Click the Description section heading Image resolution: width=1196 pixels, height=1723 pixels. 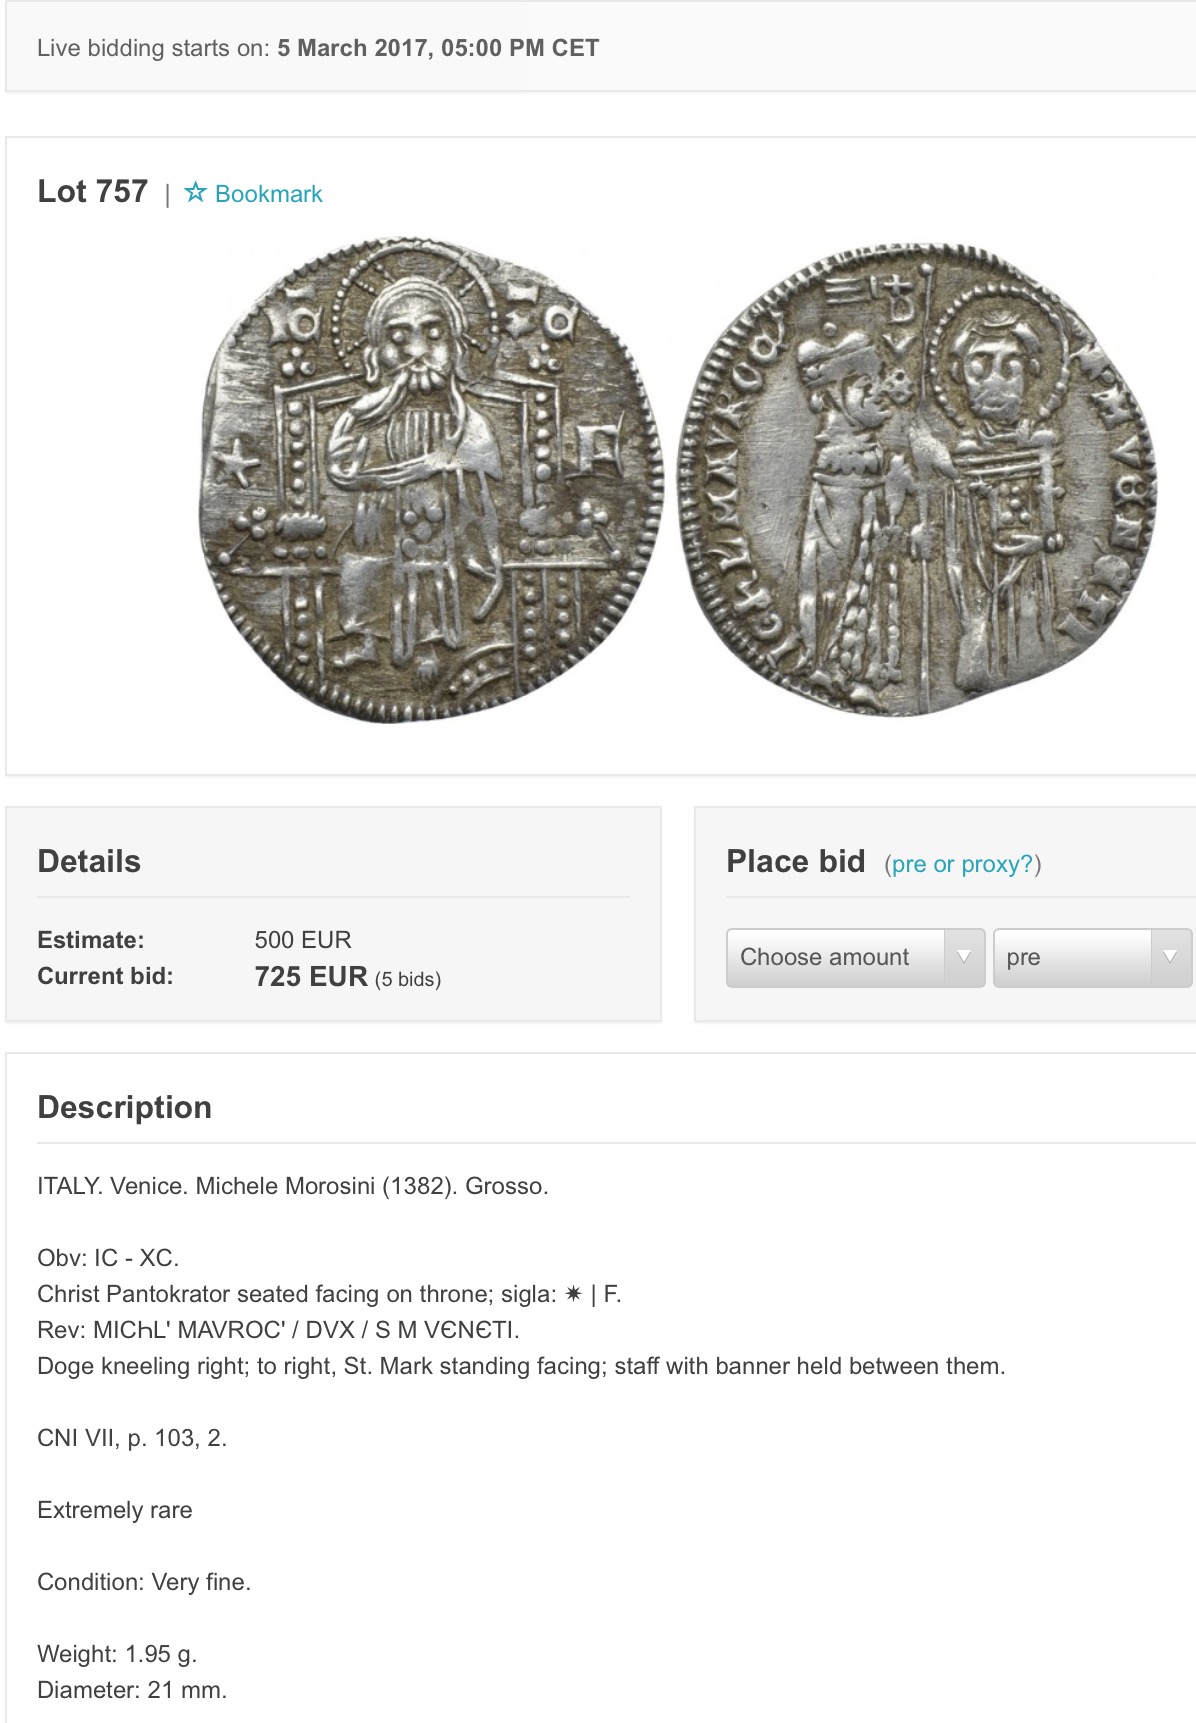pyautogui.click(x=124, y=1107)
